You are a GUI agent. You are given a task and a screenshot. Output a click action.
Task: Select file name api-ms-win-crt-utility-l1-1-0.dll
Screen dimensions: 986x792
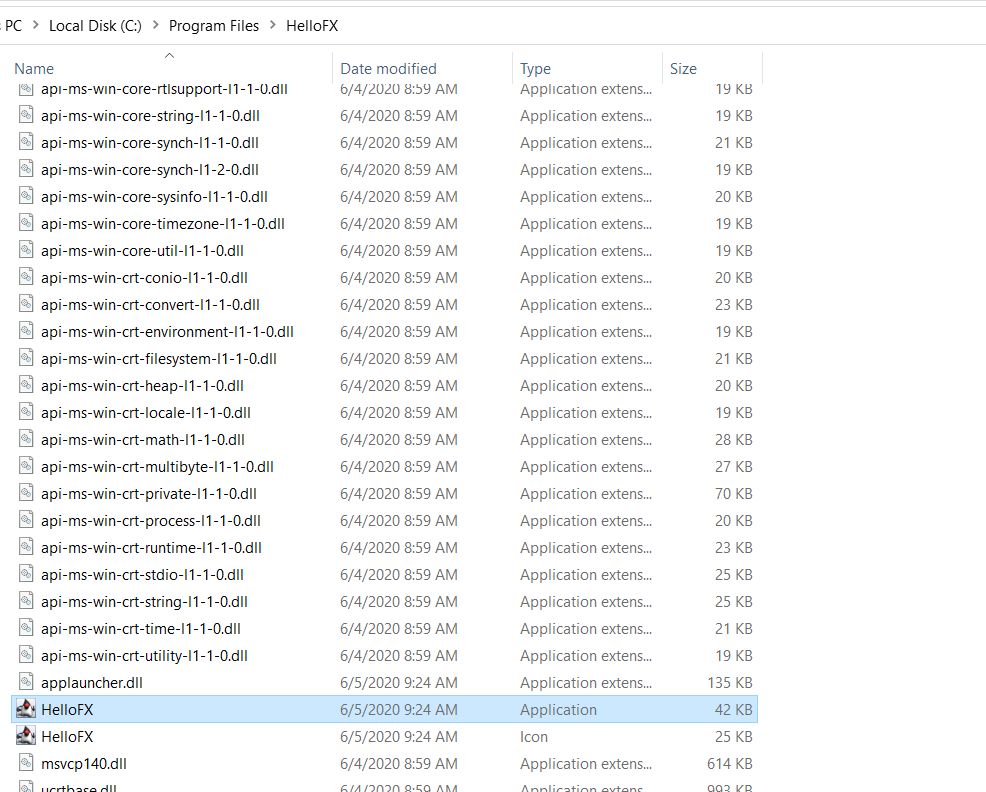tap(144, 655)
